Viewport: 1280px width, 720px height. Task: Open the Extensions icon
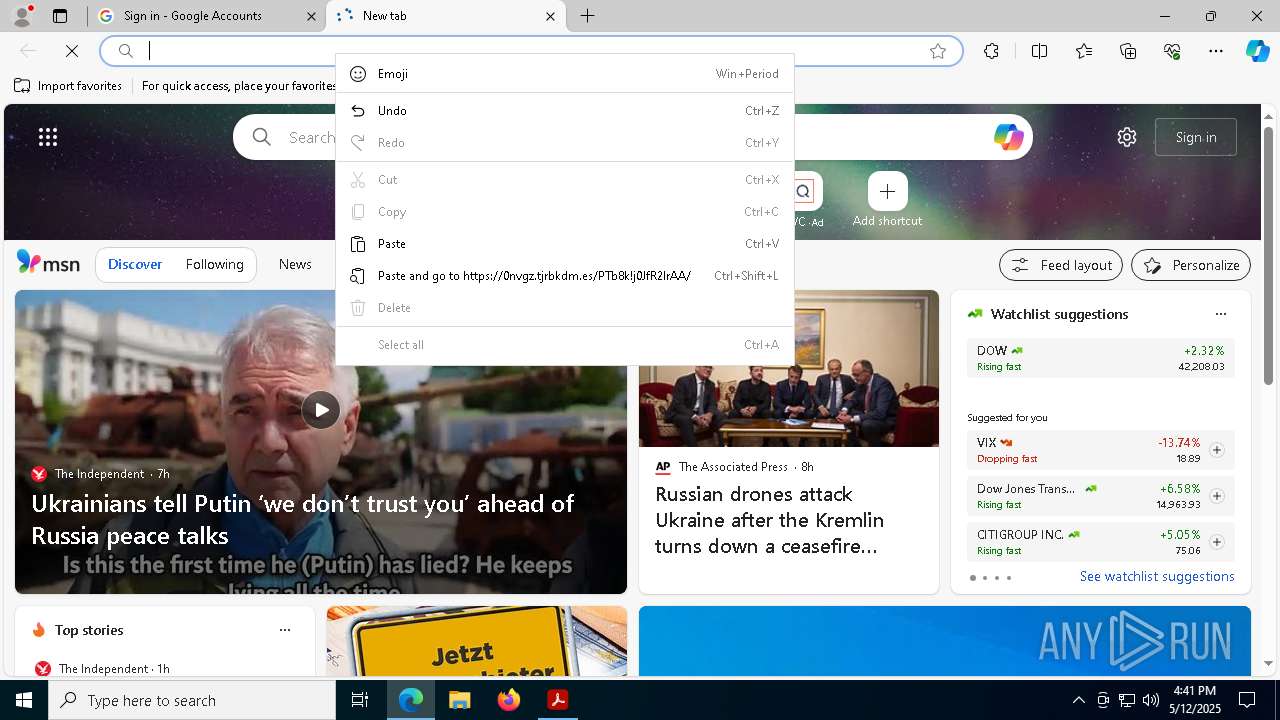click(991, 51)
